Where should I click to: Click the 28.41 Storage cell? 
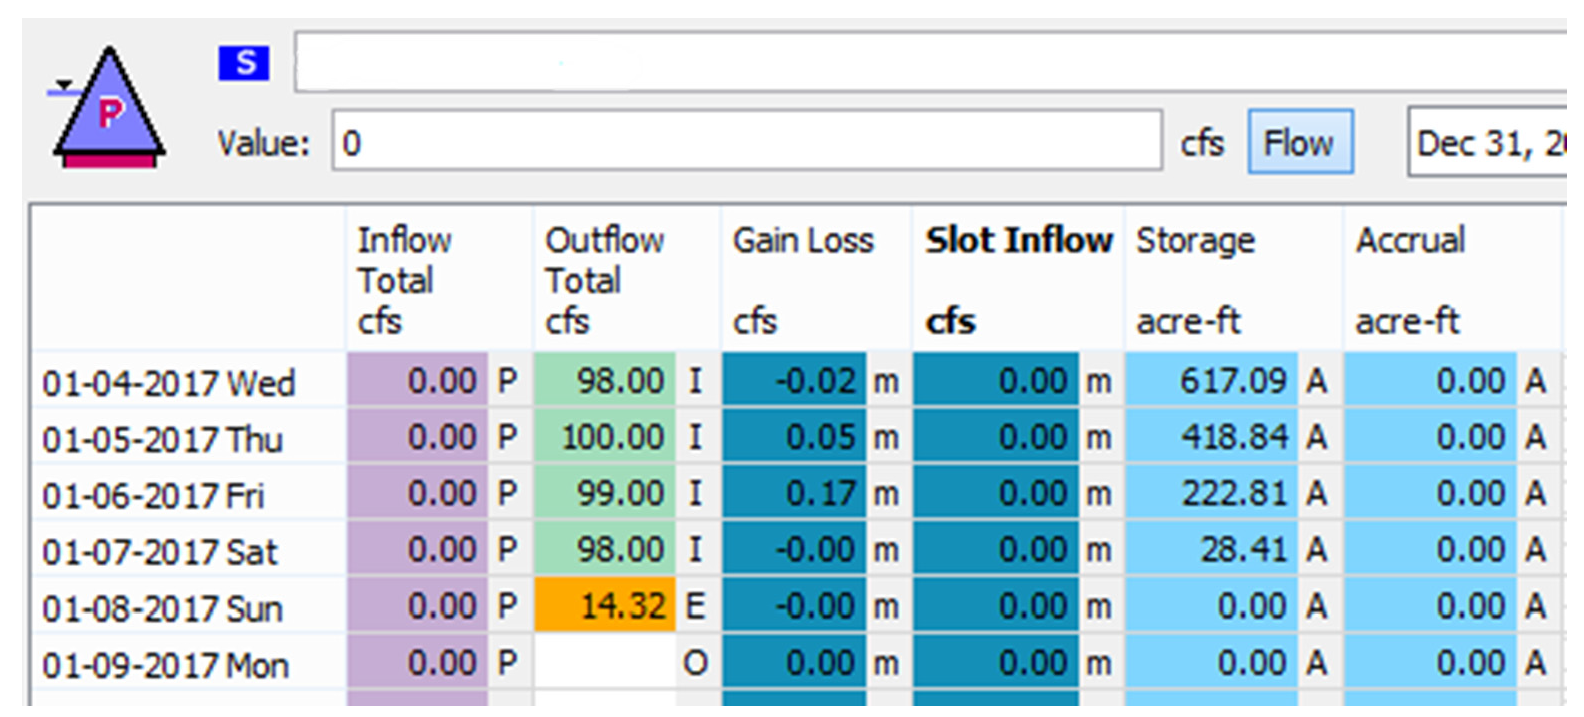(1212, 549)
